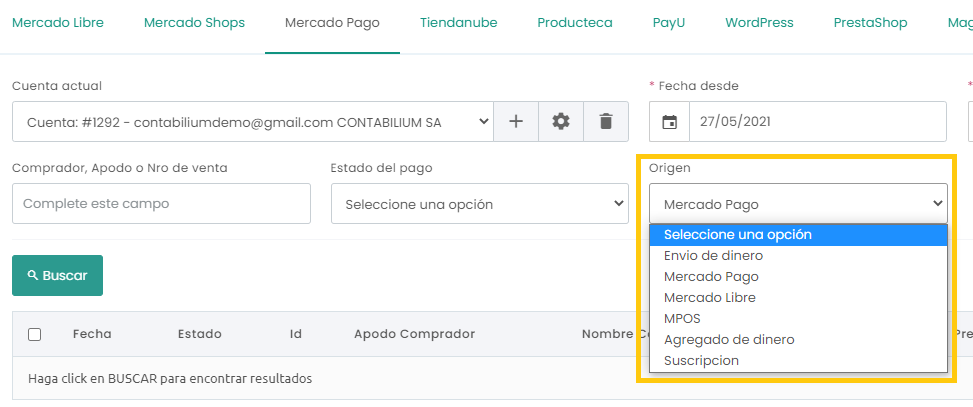Go to the Tiendanube tab

click(459, 23)
